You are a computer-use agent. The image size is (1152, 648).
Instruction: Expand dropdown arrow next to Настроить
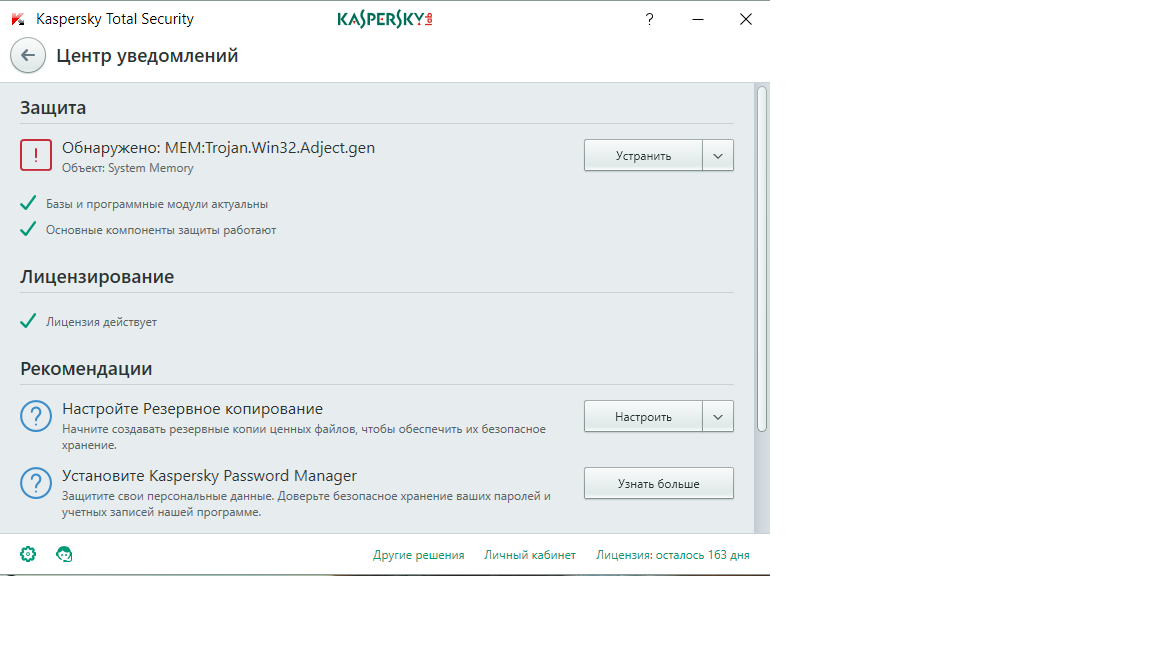click(x=718, y=417)
